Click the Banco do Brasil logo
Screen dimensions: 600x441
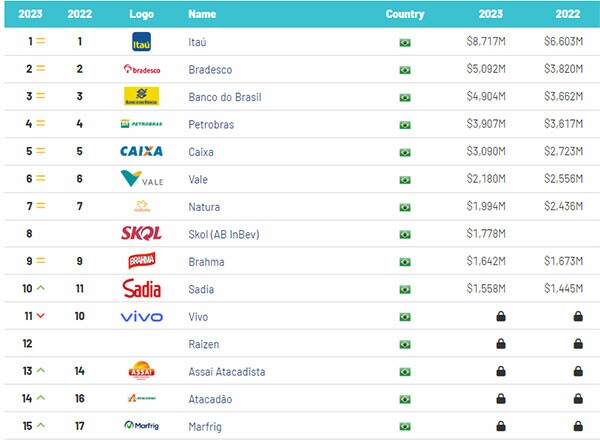(x=141, y=96)
